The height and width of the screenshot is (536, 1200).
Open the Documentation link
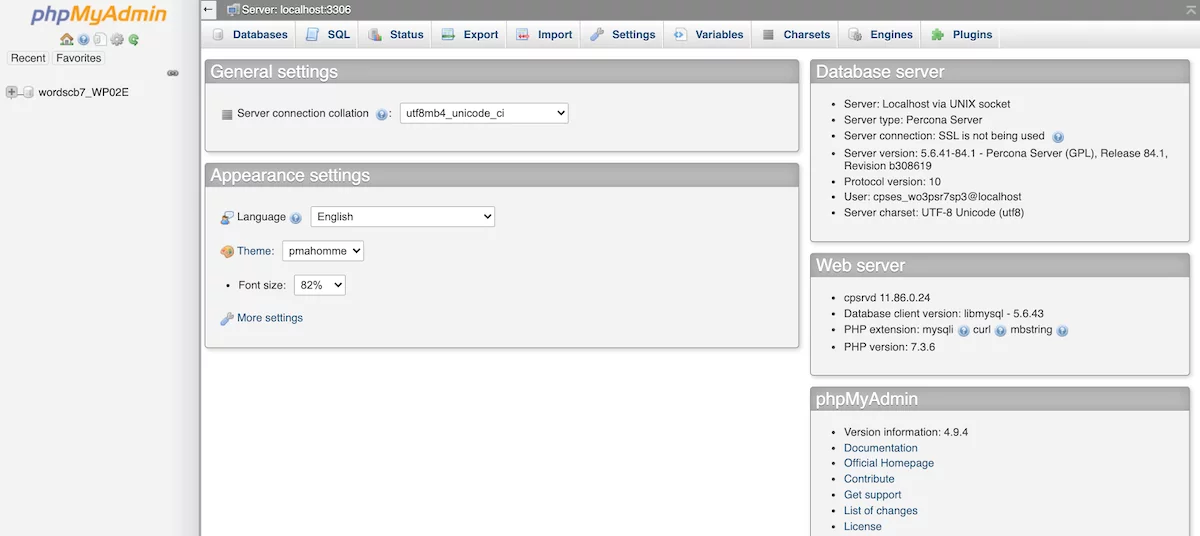881,448
